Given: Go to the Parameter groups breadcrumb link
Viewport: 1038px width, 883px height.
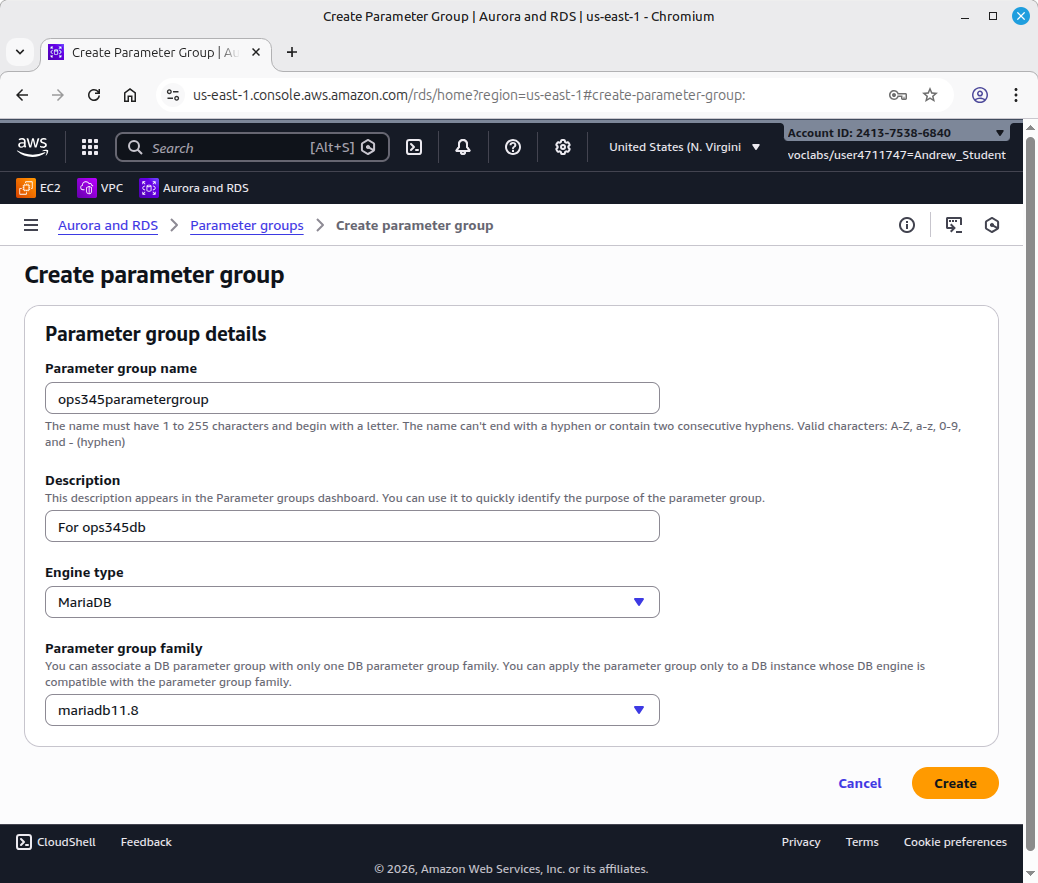Looking at the screenshot, I should pyautogui.click(x=247, y=225).
